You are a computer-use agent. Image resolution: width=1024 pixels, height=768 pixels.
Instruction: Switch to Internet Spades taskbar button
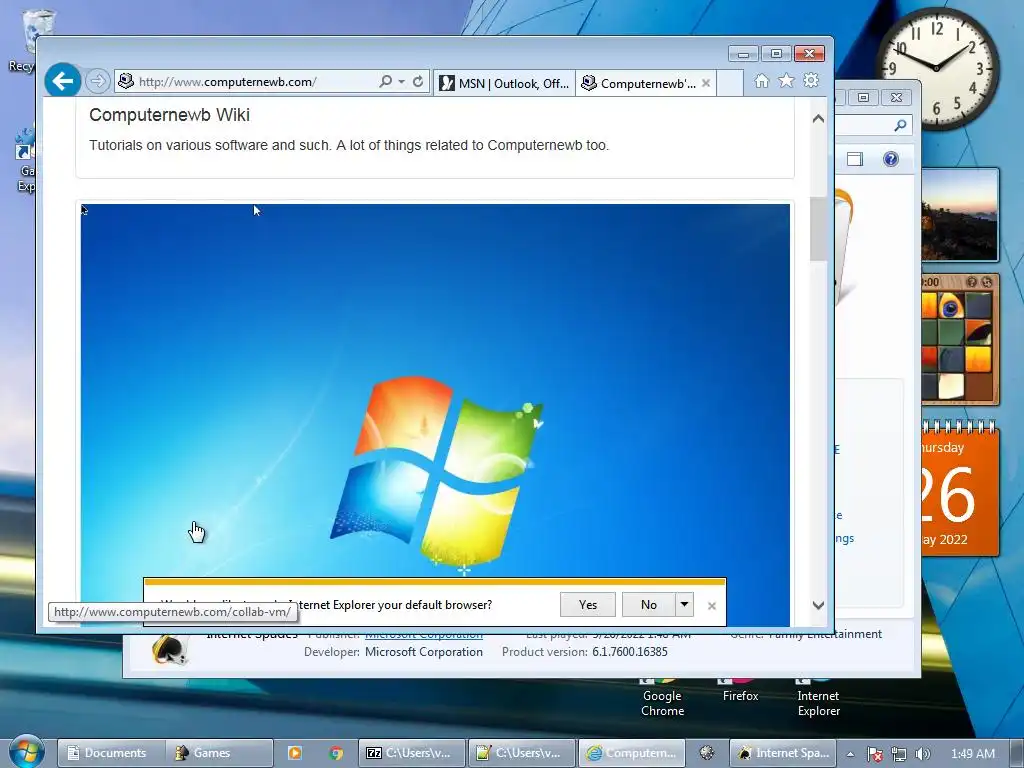pos(783,753)
